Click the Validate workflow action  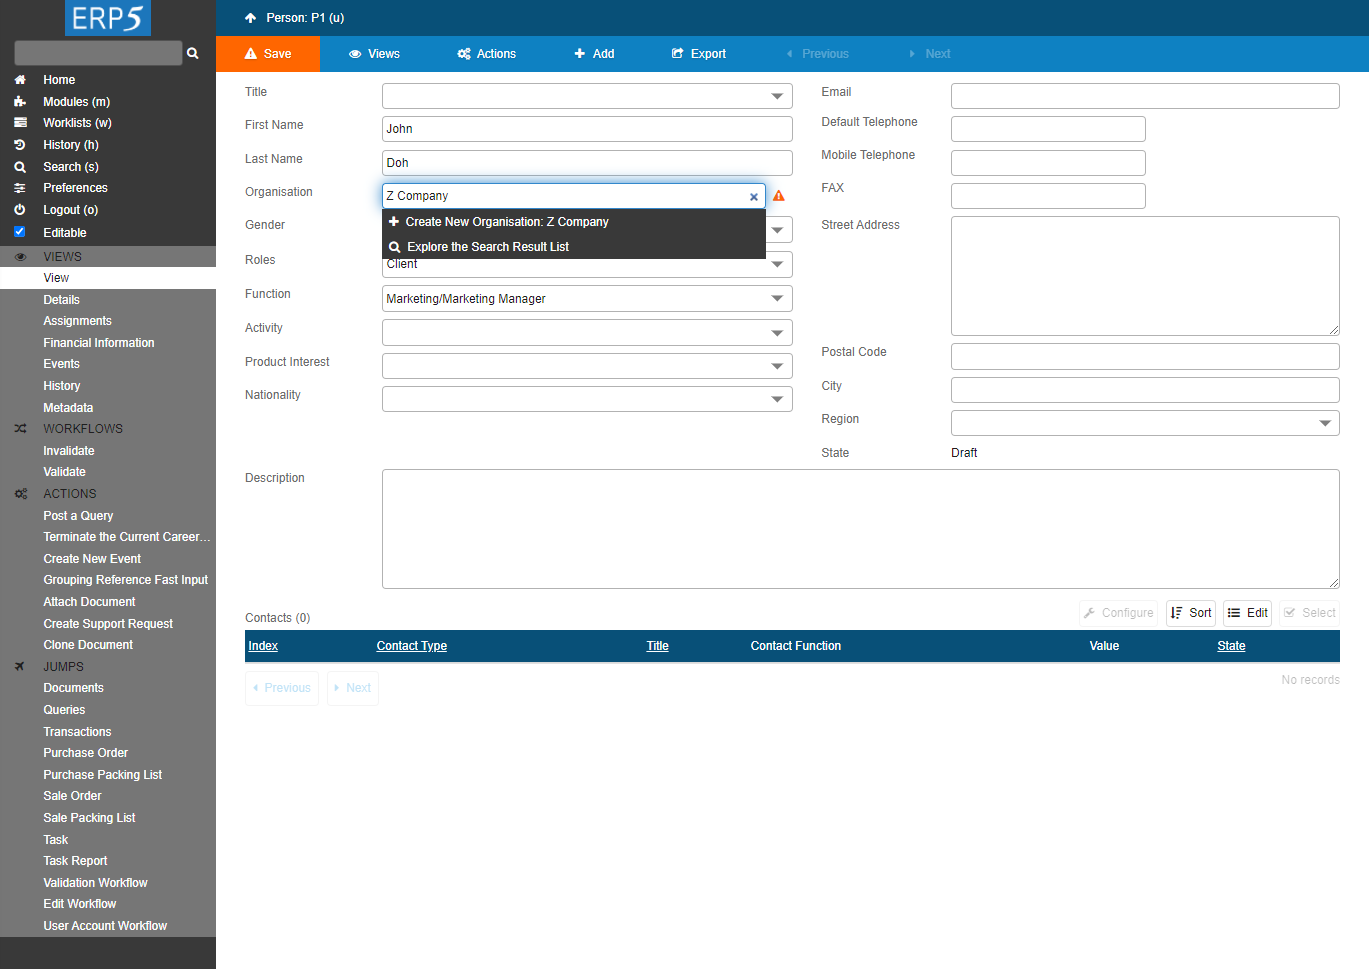pos(108,472)
